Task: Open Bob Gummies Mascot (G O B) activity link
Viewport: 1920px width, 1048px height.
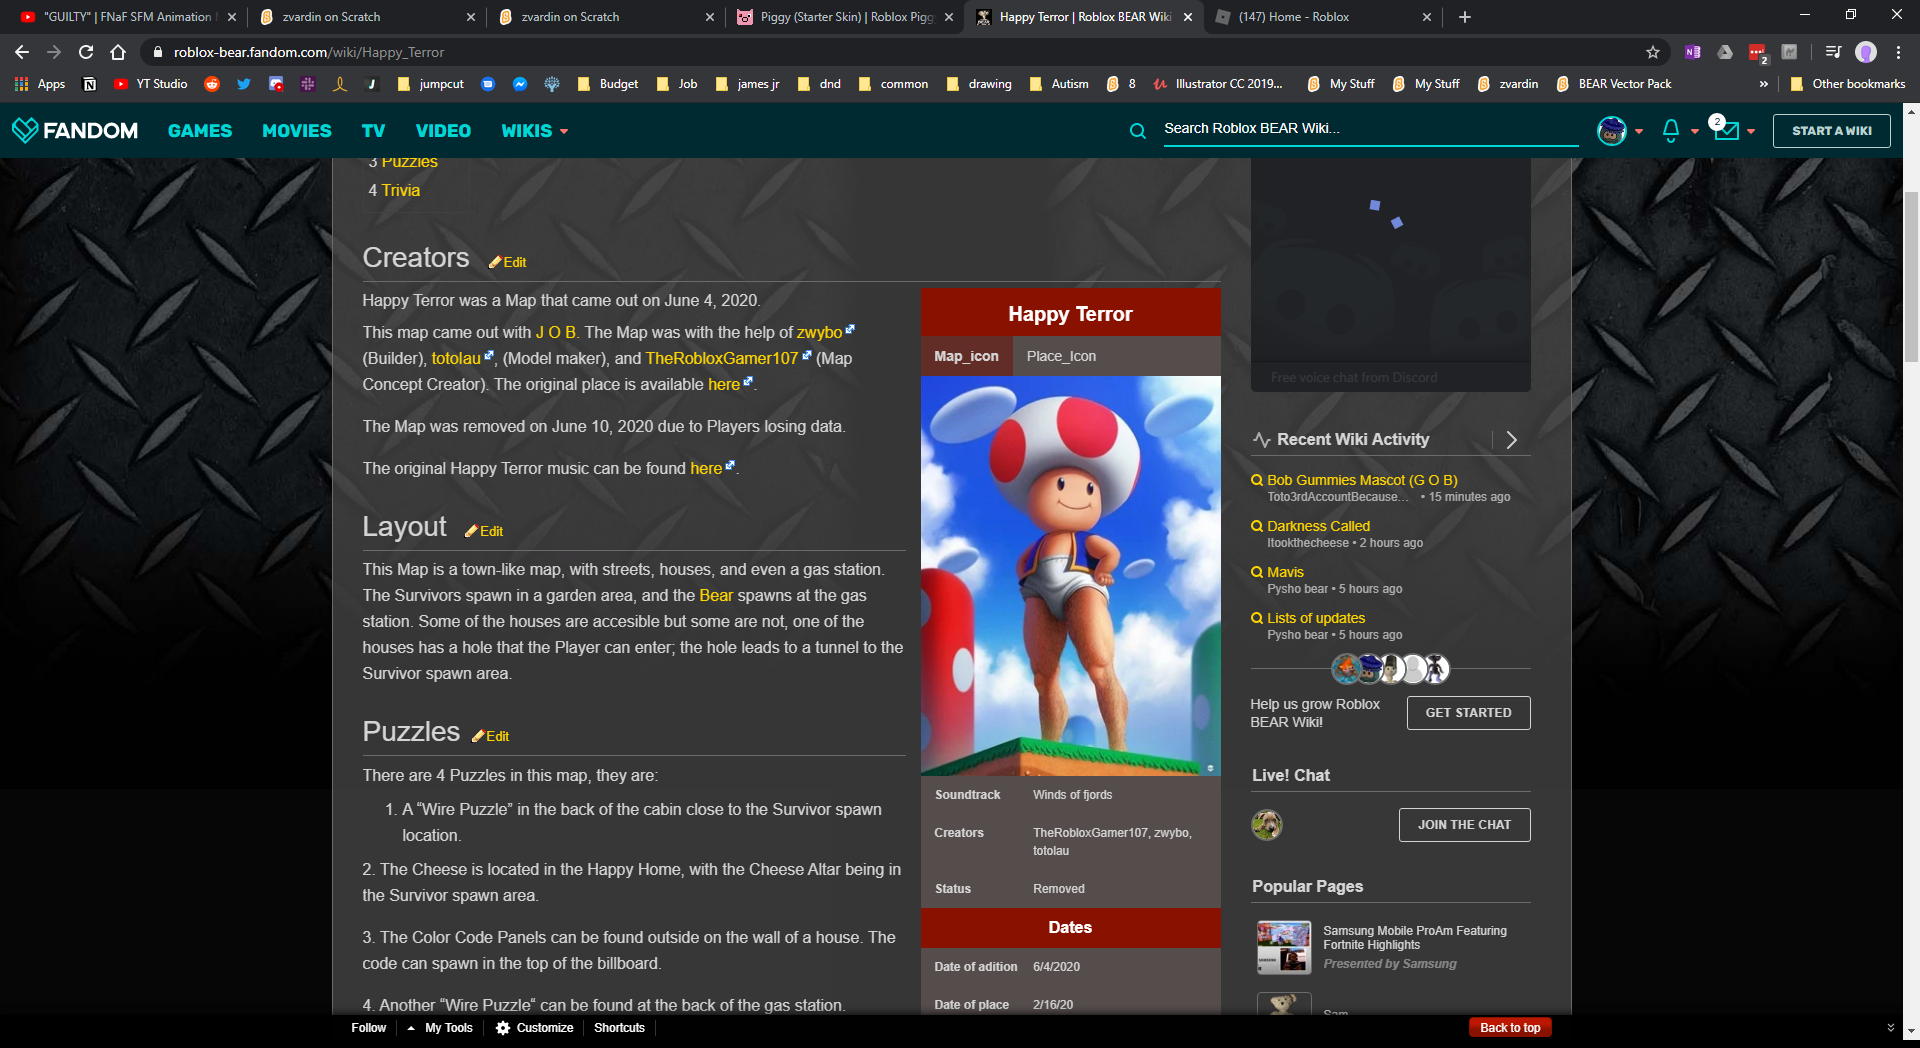Action: (1362, 480)
